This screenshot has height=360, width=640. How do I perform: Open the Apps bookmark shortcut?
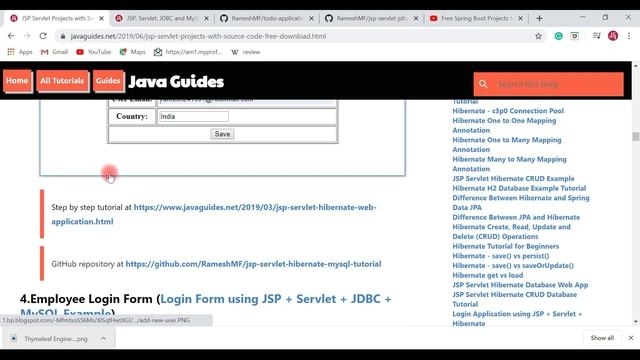click(x=20, y=52)
